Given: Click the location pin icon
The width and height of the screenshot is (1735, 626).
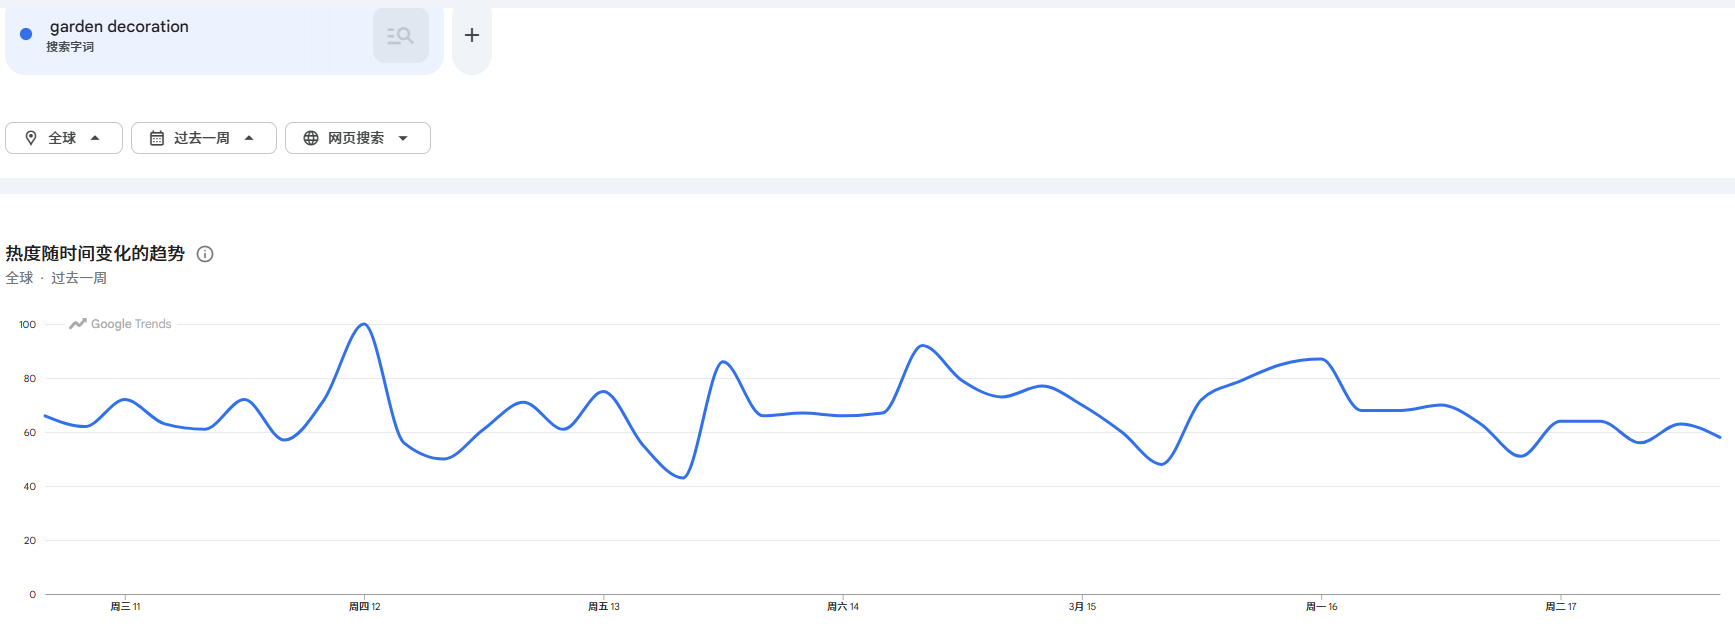Looking at the screenshot, I should [31, 138].
